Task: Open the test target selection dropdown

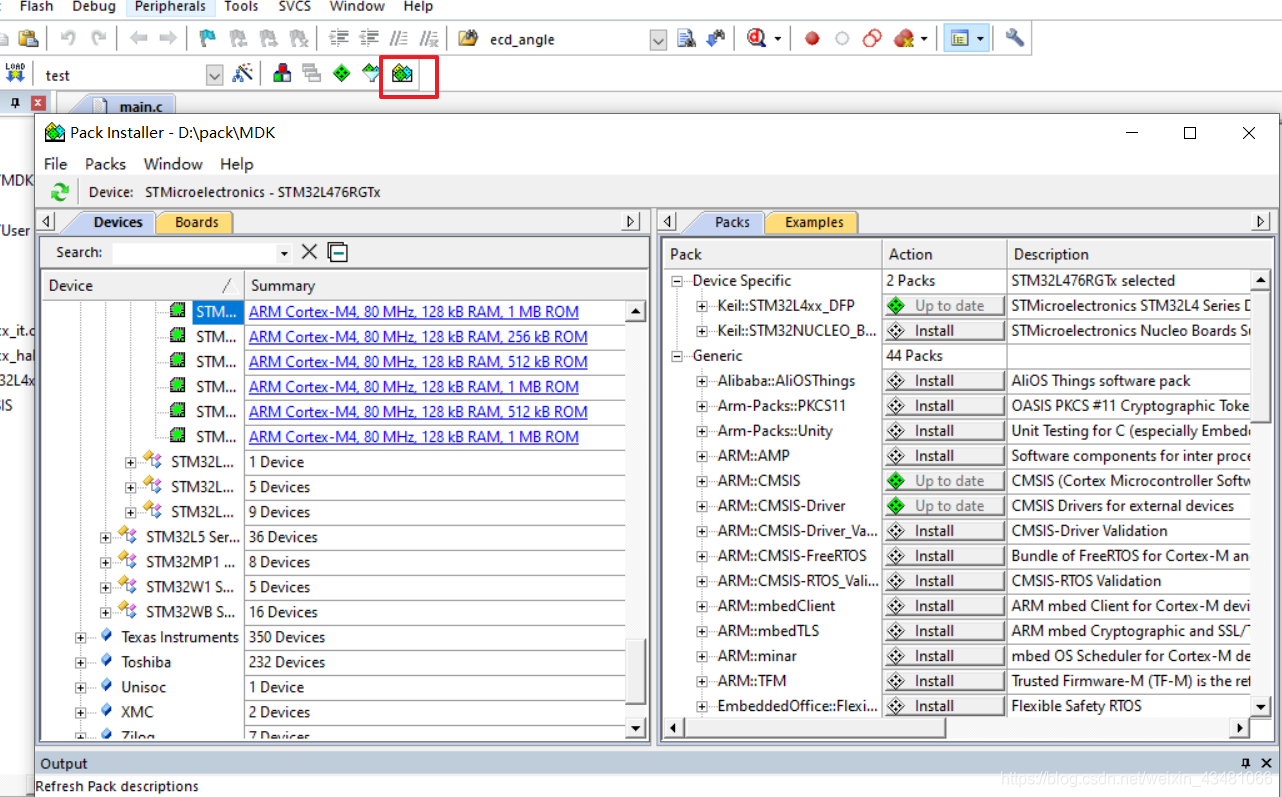Action: pyautogui.click(x=214, y=75)
